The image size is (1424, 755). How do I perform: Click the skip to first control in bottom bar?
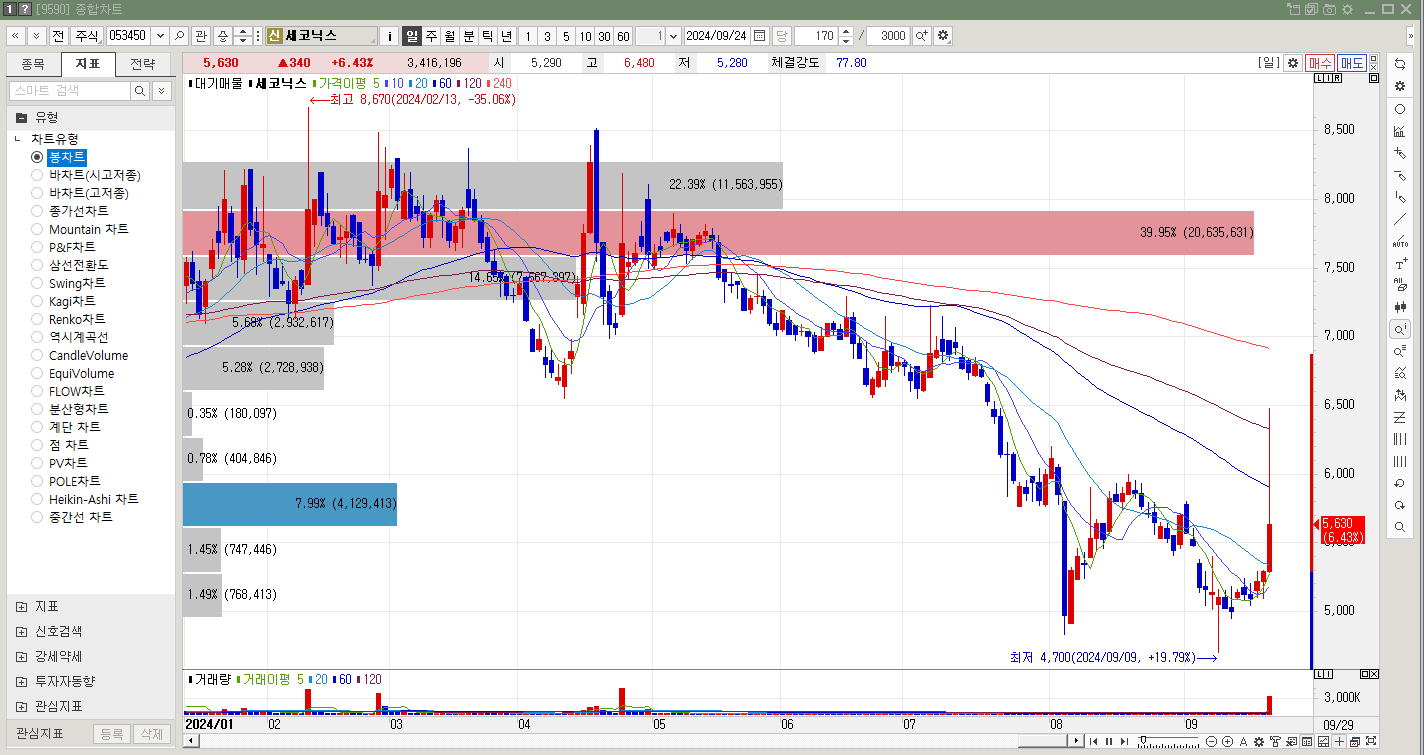tap(1093, 741)
